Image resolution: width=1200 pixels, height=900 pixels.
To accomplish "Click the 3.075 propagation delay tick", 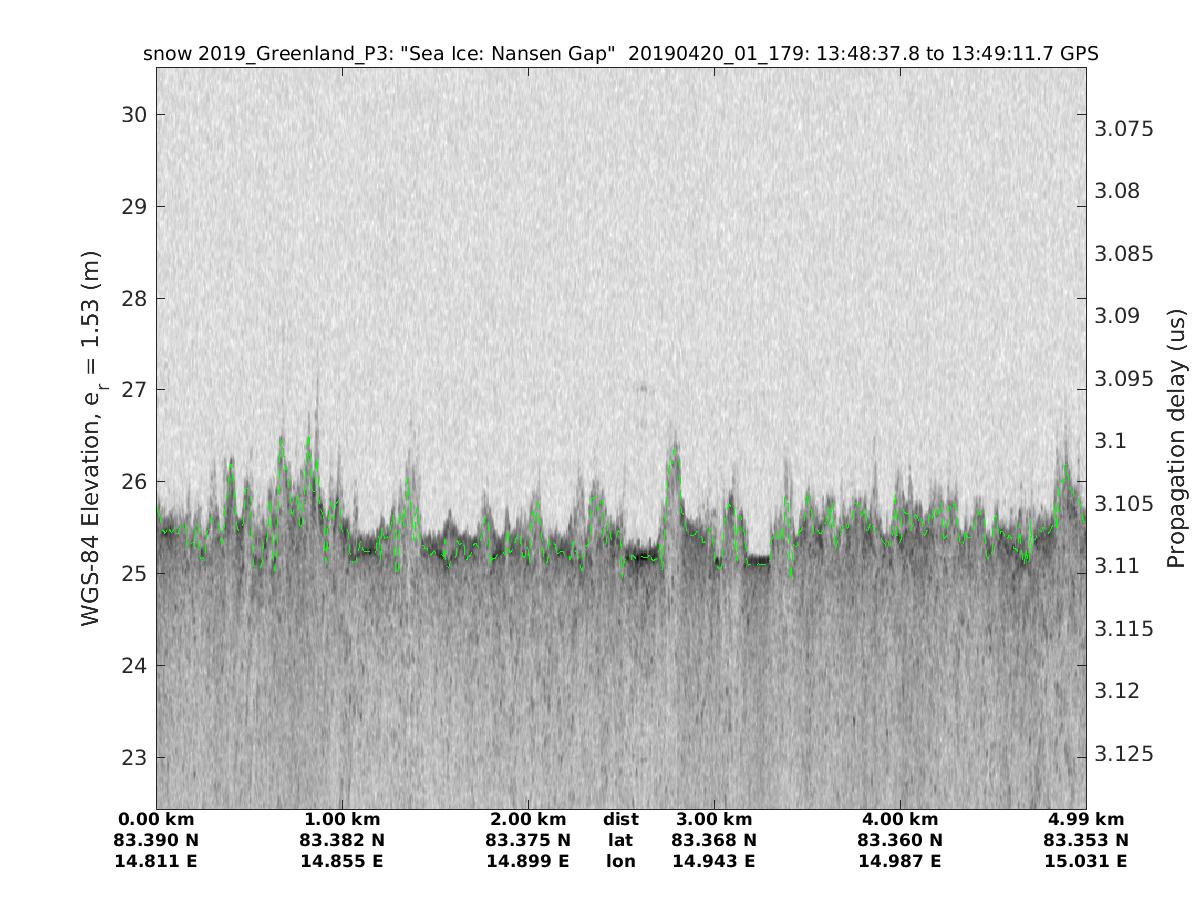I will tap(1126, 129).
